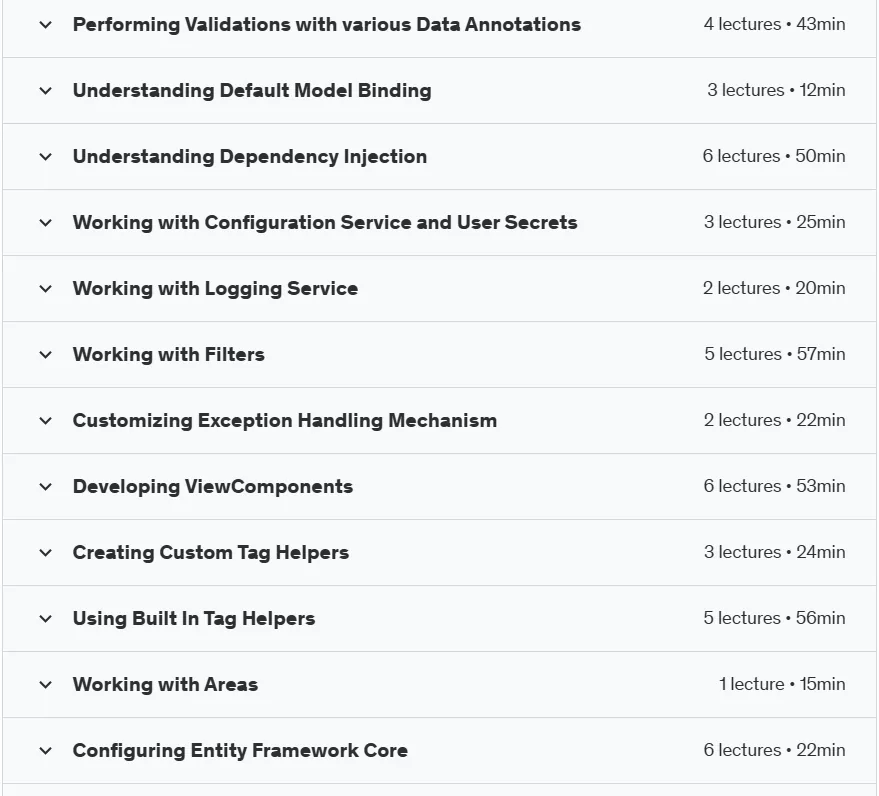Select Working with Areas heading
Image resolution: width=879 pixels, height=796 pixels.
pyautogui.click(x=165, y=684)
